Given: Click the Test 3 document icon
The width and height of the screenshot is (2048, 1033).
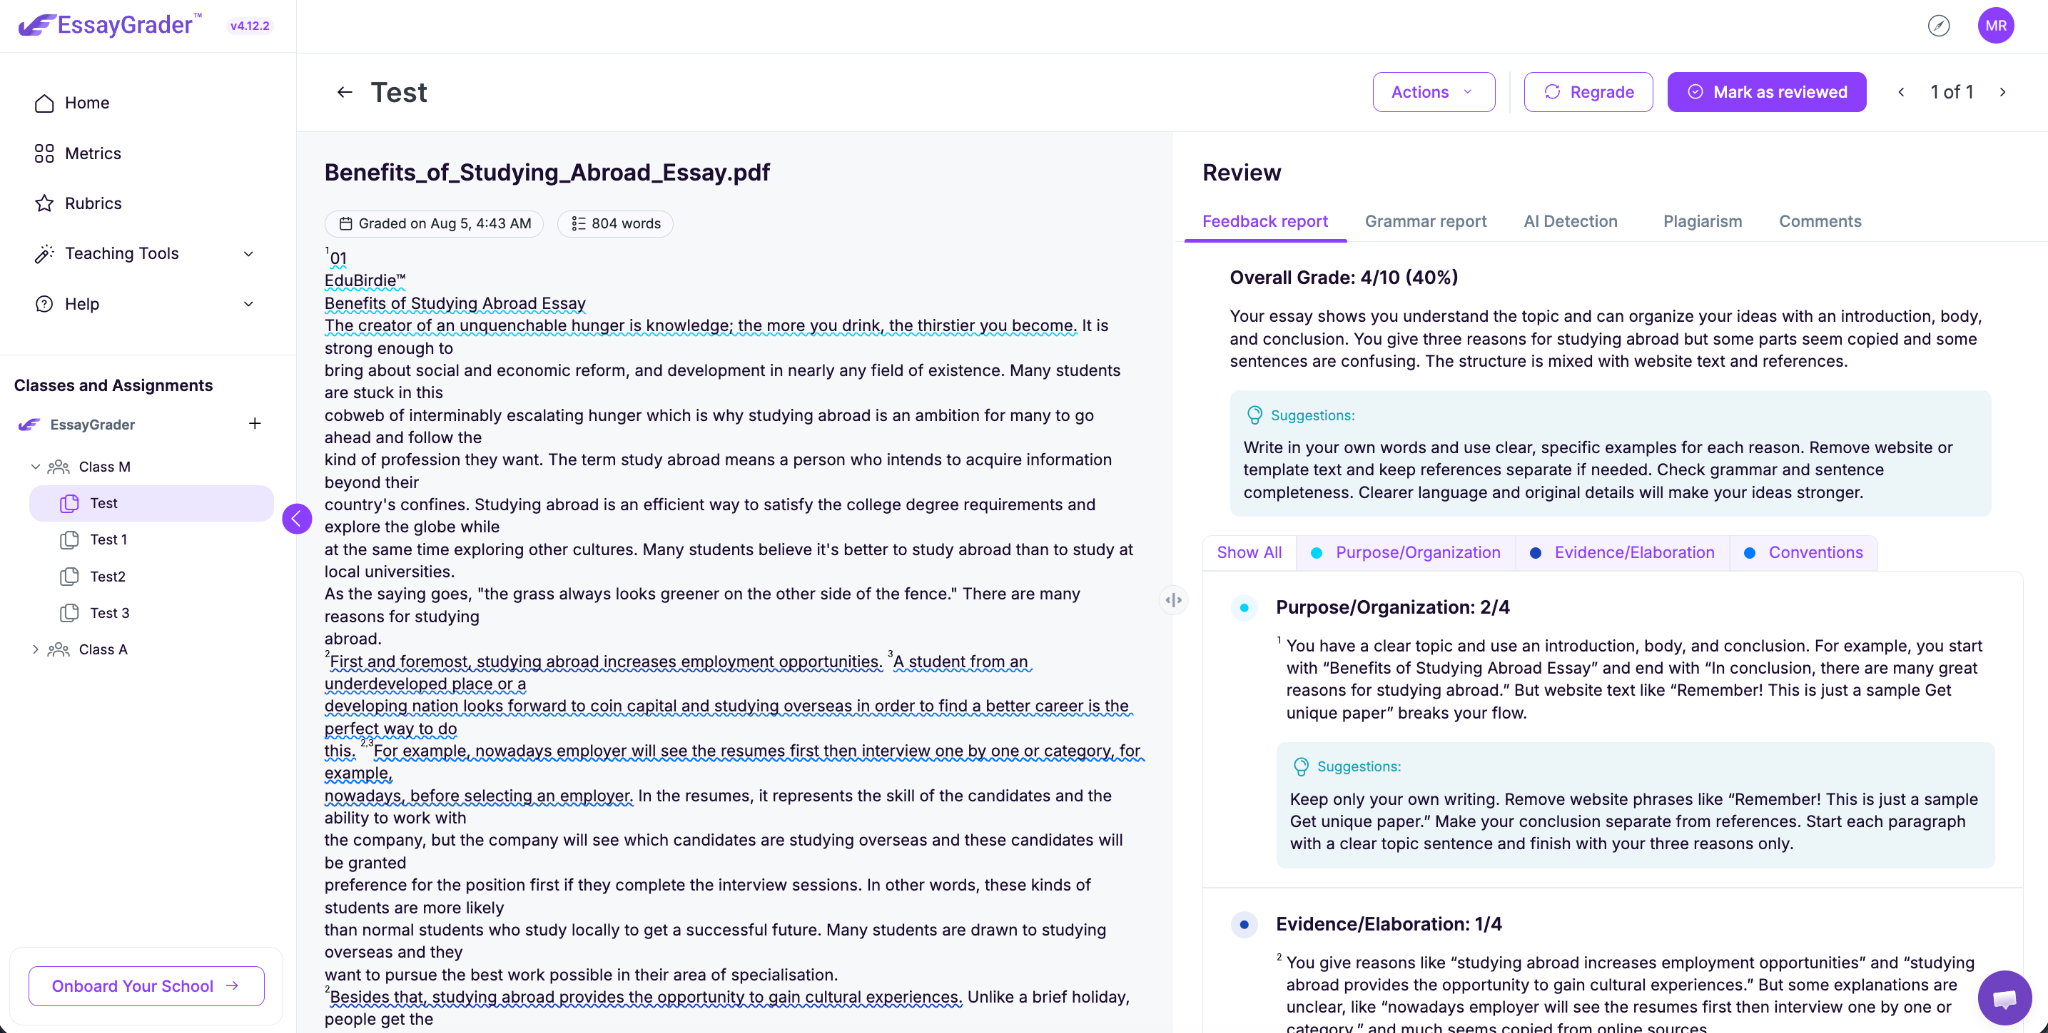Looking at the screenshot, I should tap(69, 613).
